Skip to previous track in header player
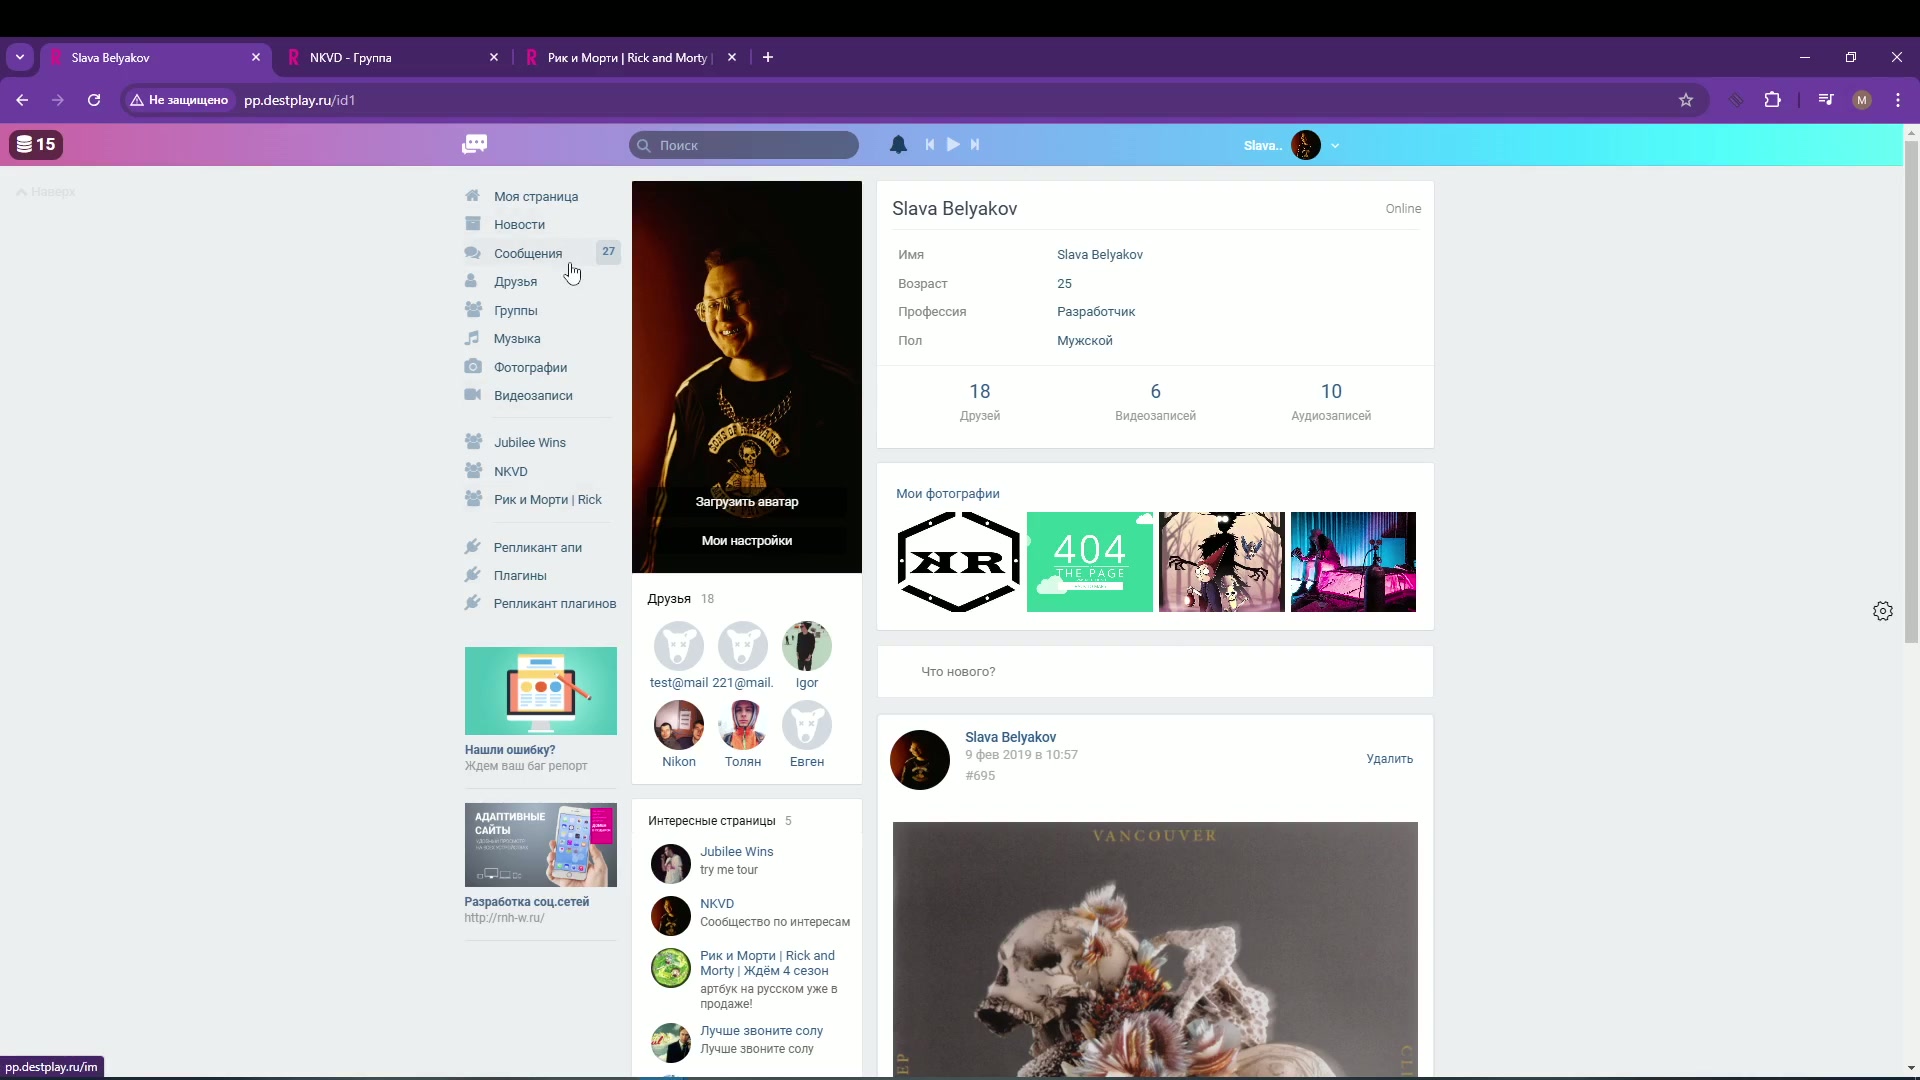Image resolution: width=1920 pixels, height=1080 pixels. point(930,145)
